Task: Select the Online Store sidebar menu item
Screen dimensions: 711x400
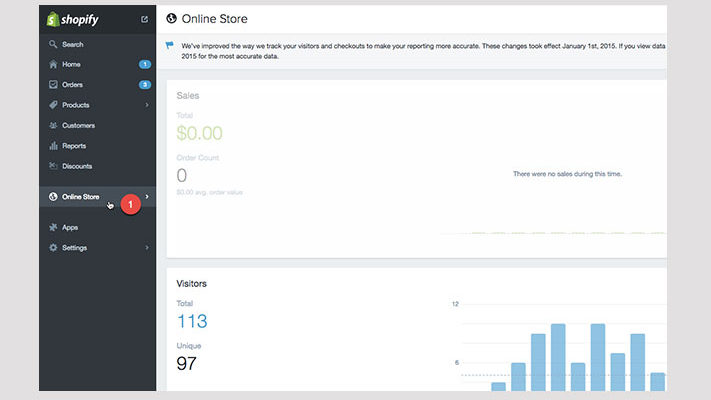Action: pyautogui.click(x=81, y=197)
